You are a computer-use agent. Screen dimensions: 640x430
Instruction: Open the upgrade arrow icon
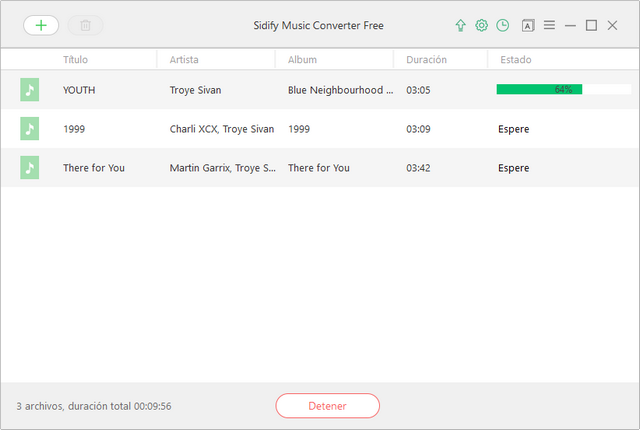460,25
